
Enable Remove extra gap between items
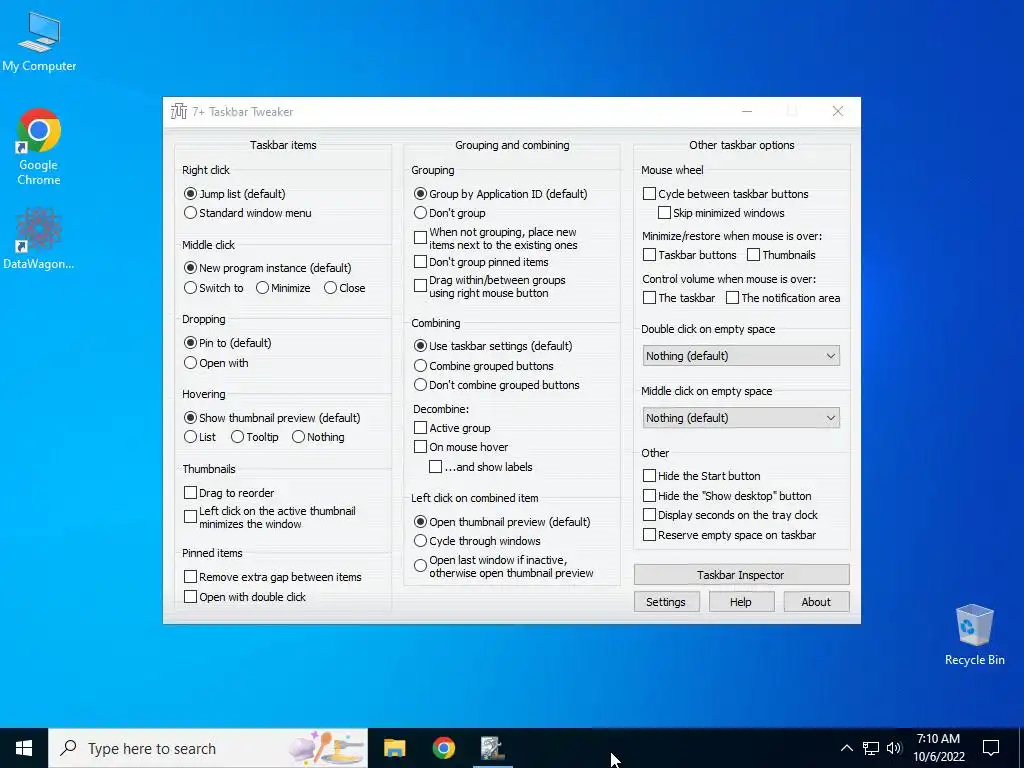click(x=273, y=577)
